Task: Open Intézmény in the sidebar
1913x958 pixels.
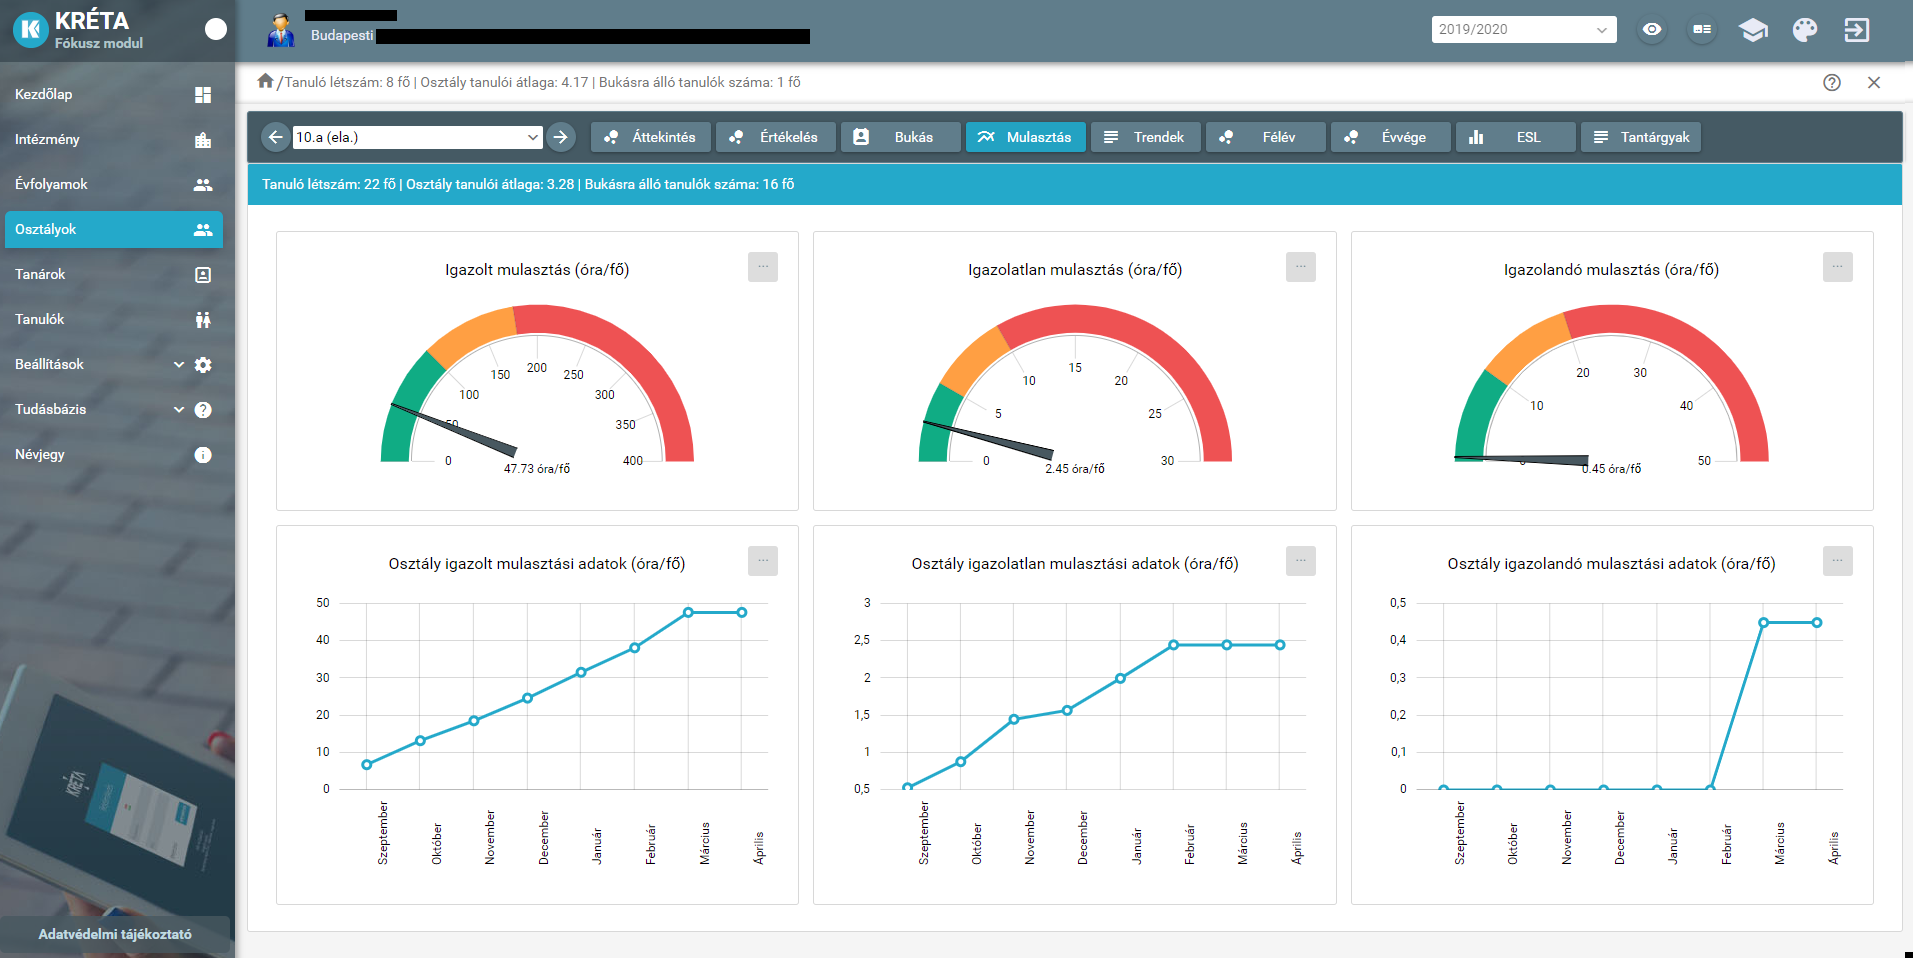Action: [x=114, y=139]
